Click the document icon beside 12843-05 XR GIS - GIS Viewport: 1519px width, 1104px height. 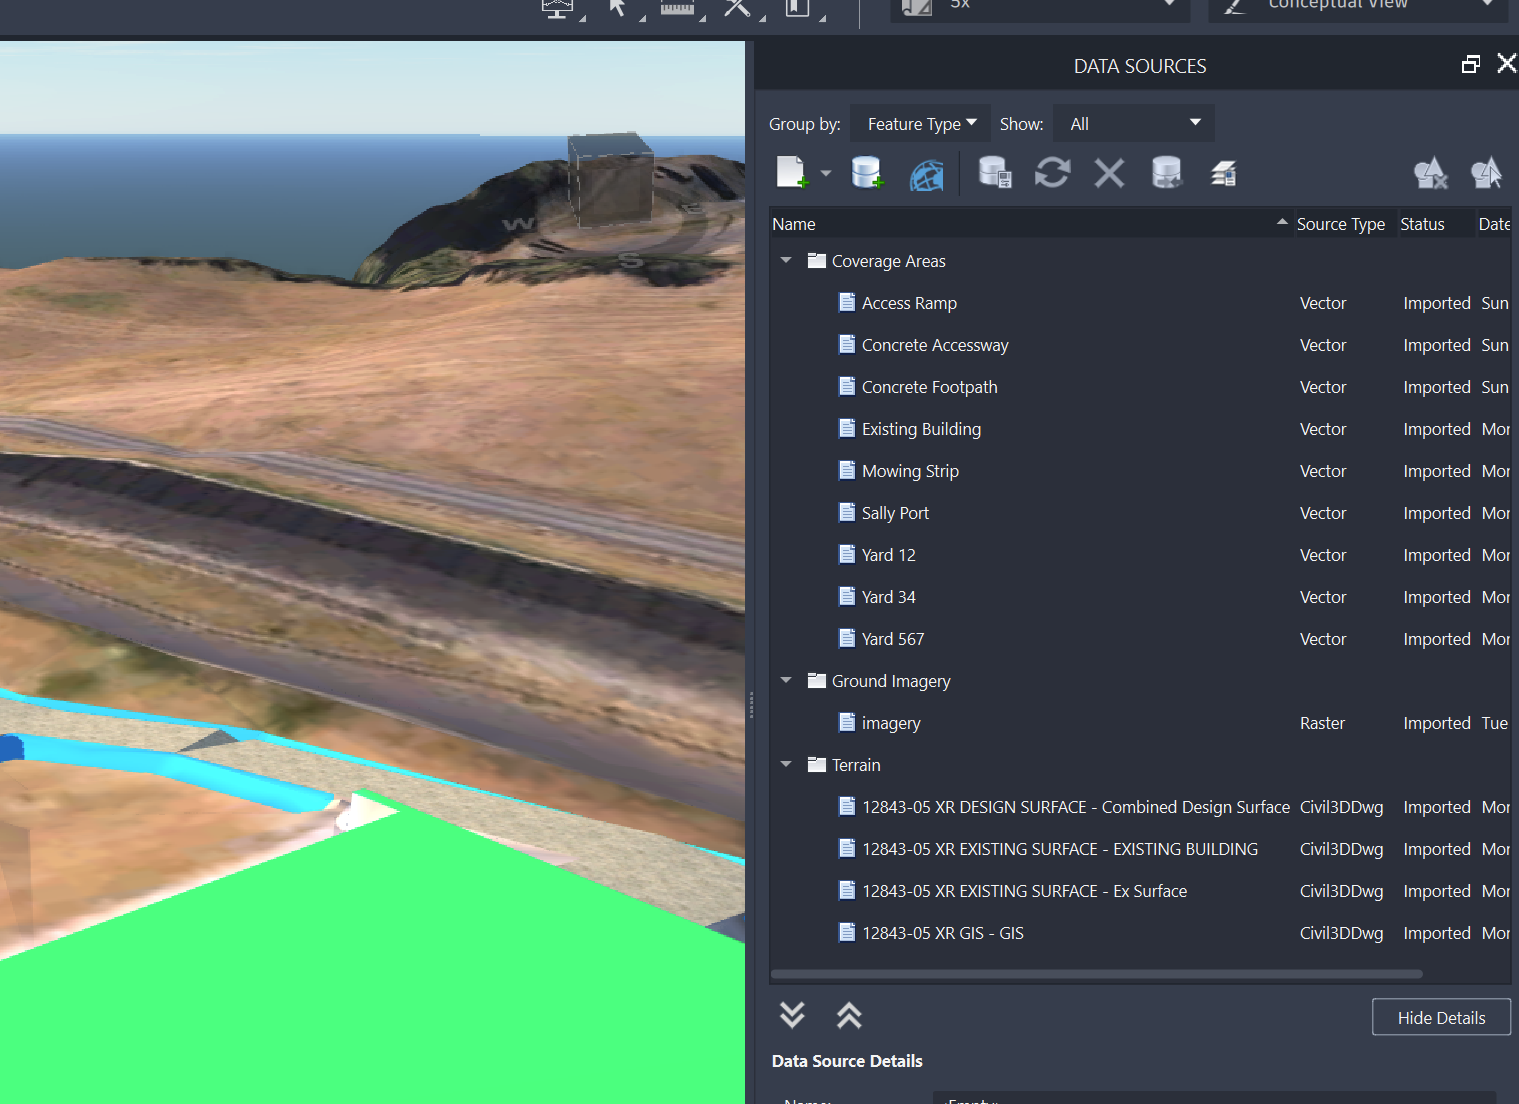[x=847, y=932]
